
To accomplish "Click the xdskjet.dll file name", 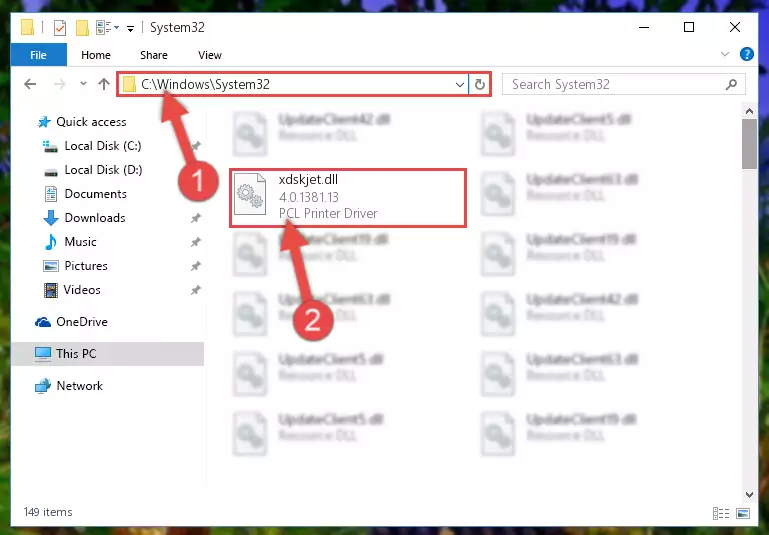I will tap(308, 179).
